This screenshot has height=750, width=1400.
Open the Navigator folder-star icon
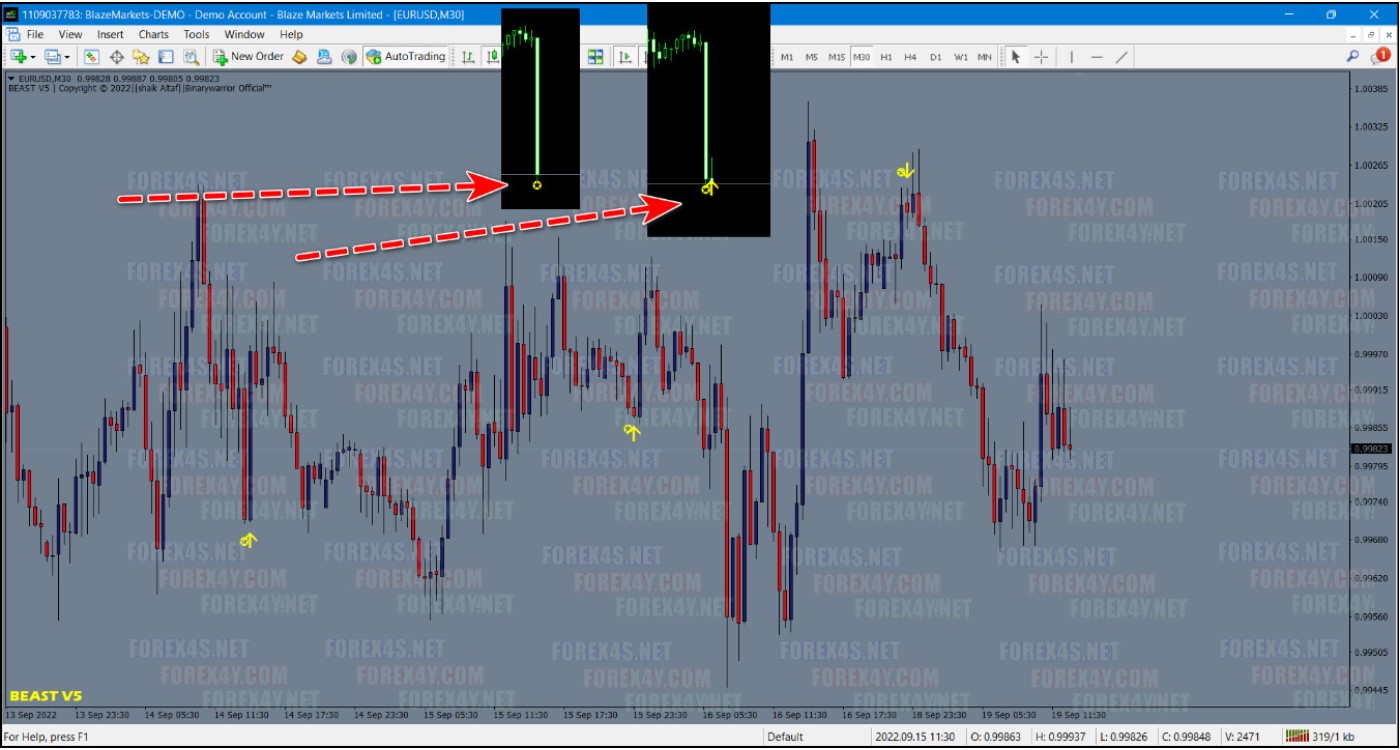(x=141, y=57)
